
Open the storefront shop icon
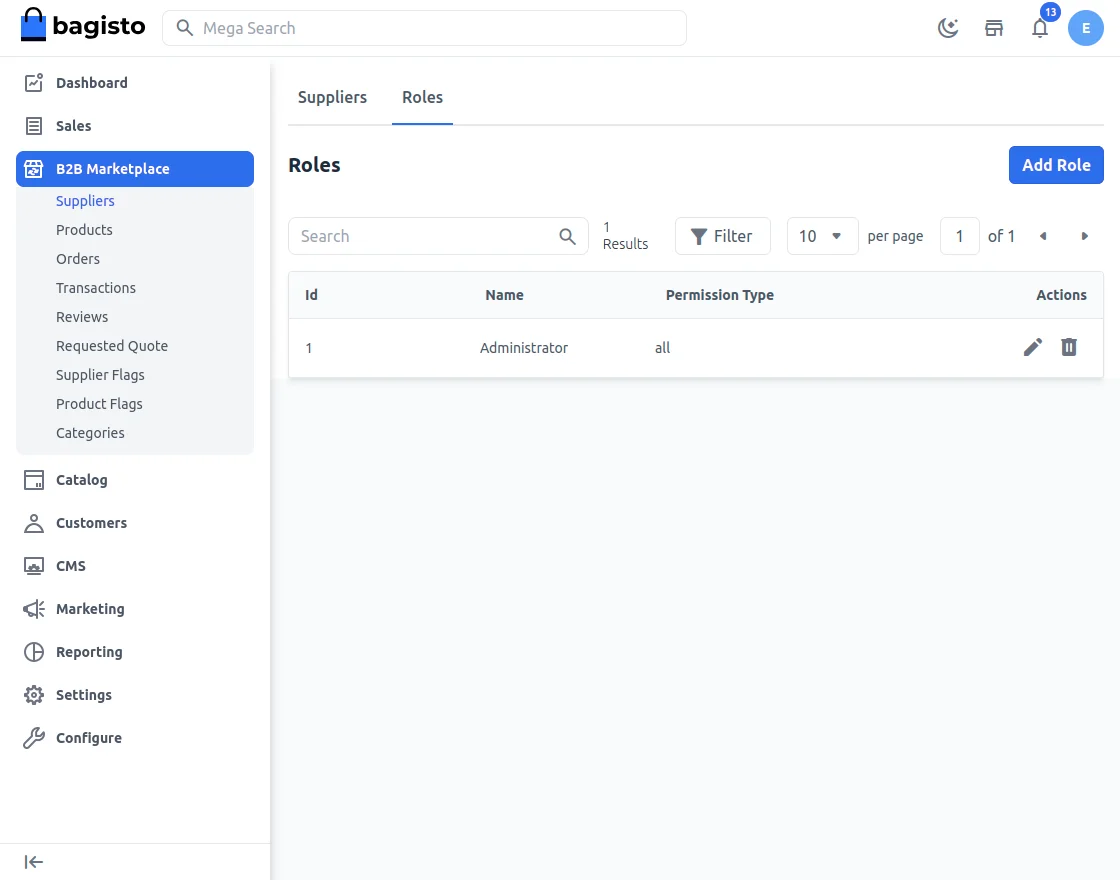pos(994,28)
